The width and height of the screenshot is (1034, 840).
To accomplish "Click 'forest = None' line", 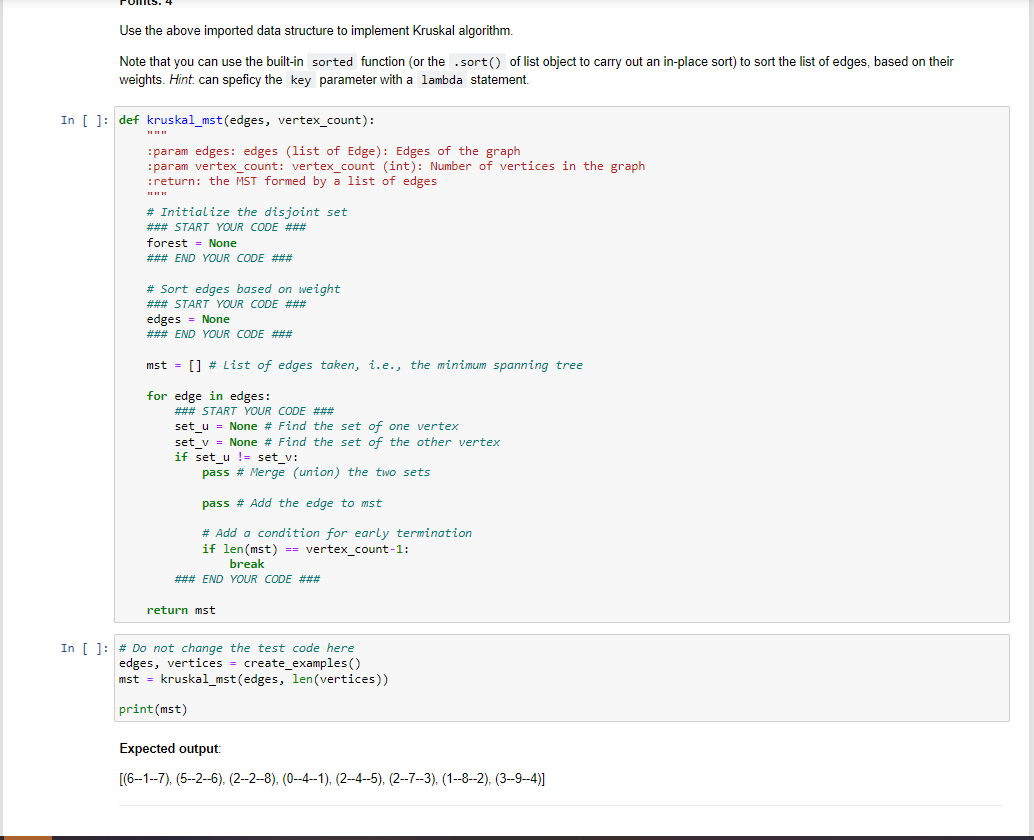I will [x=191, y=243].
